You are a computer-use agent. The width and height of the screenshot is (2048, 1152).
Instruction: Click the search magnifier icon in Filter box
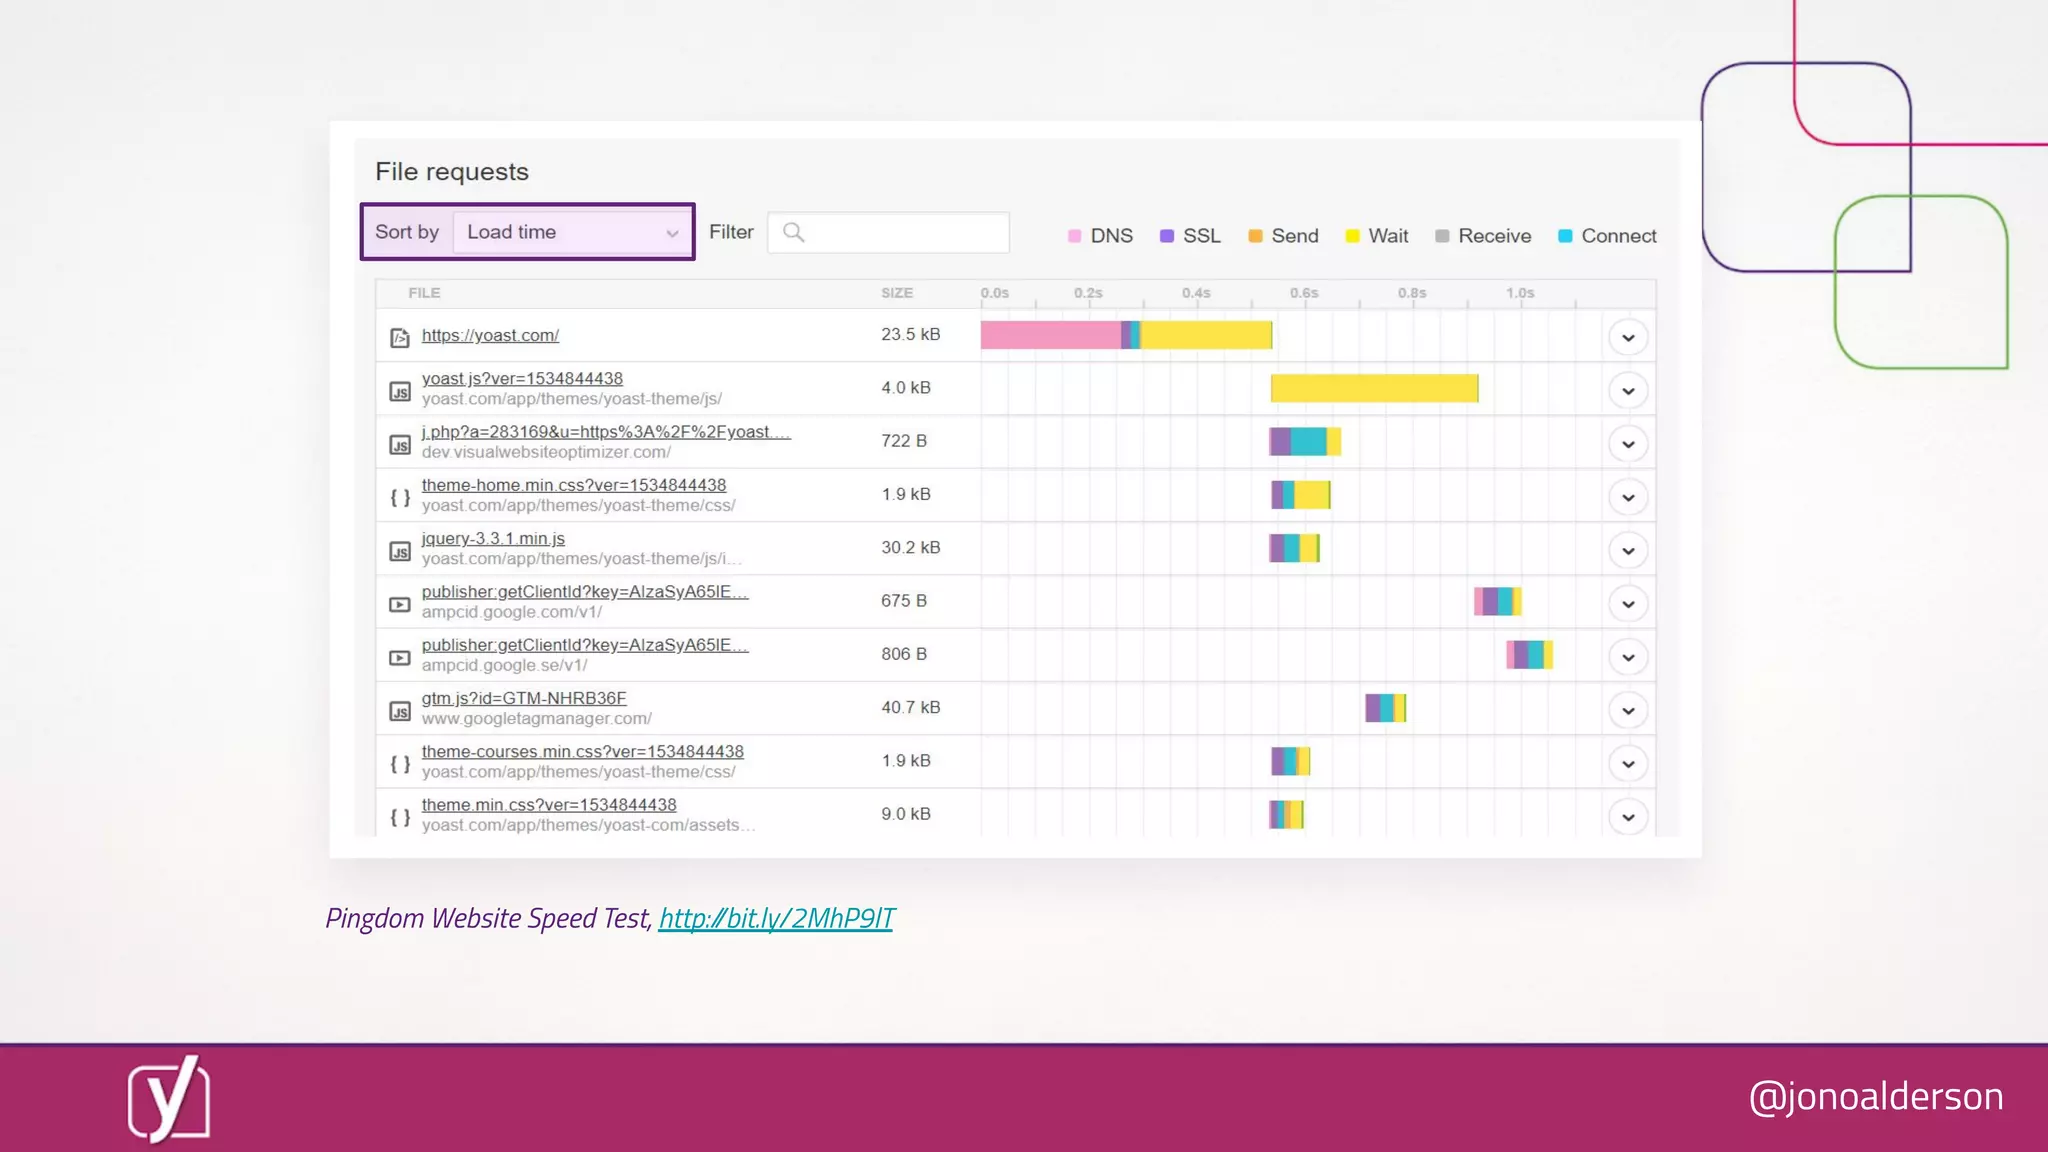coord(793,233)
